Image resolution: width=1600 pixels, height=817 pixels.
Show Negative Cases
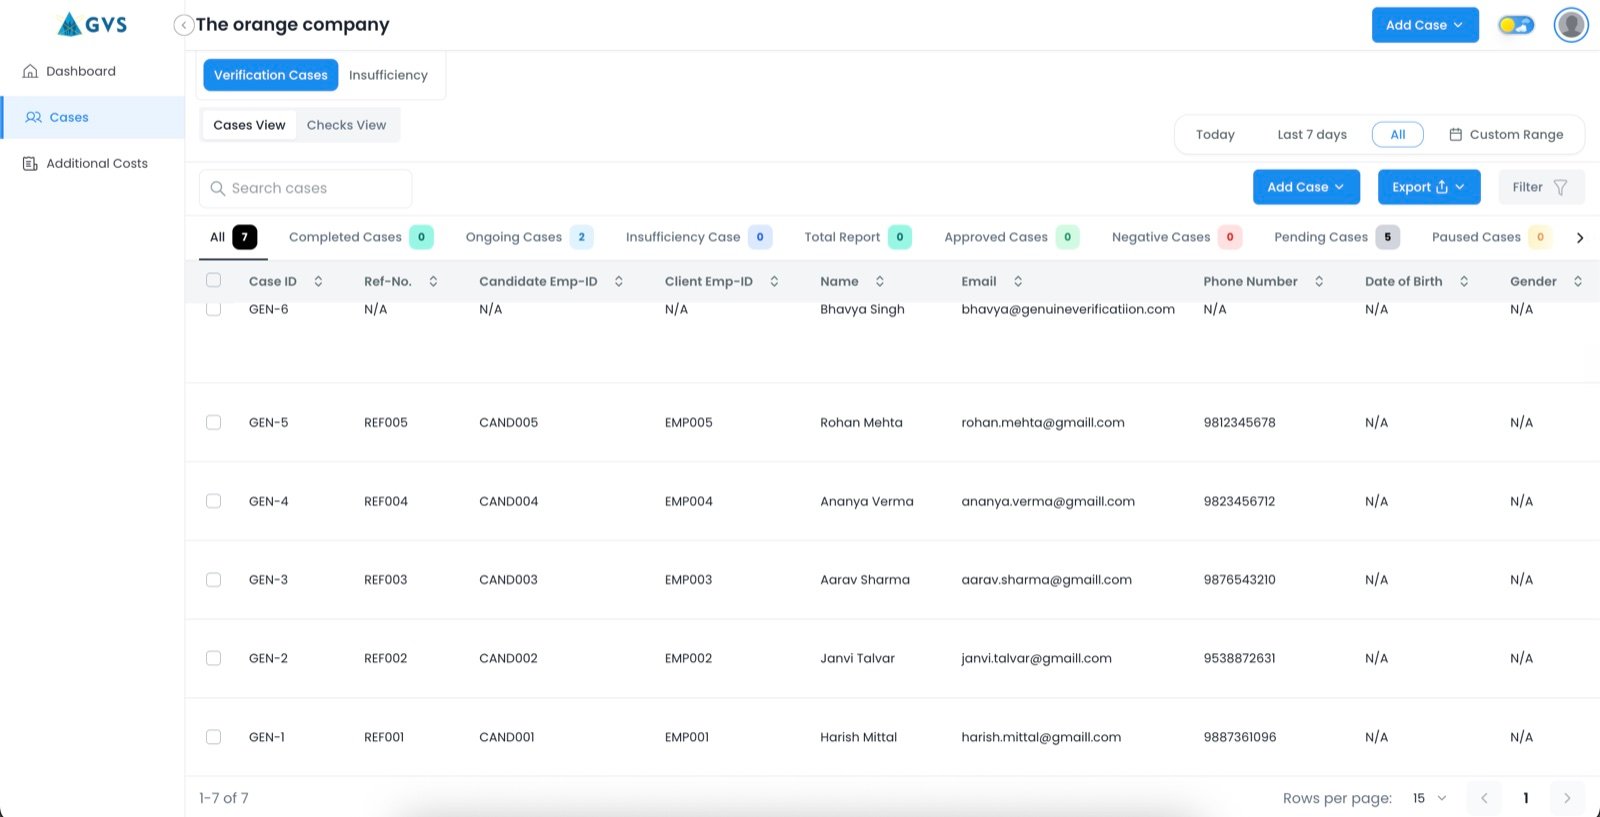click(1176, 237)
